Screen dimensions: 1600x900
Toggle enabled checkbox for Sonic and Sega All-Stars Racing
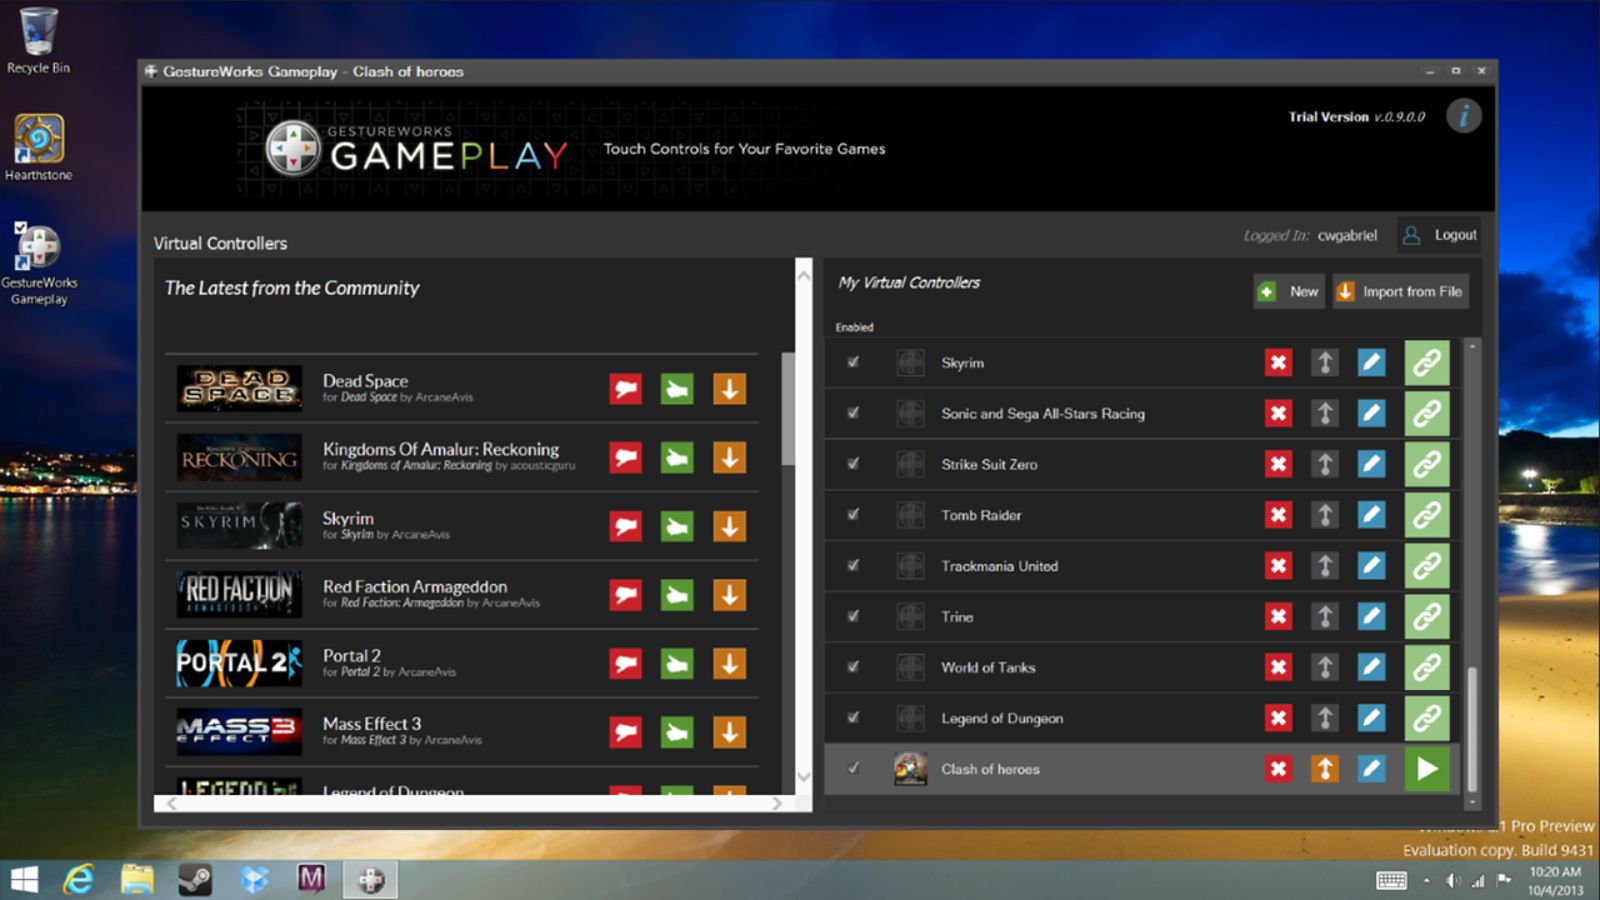click(853, 413)
